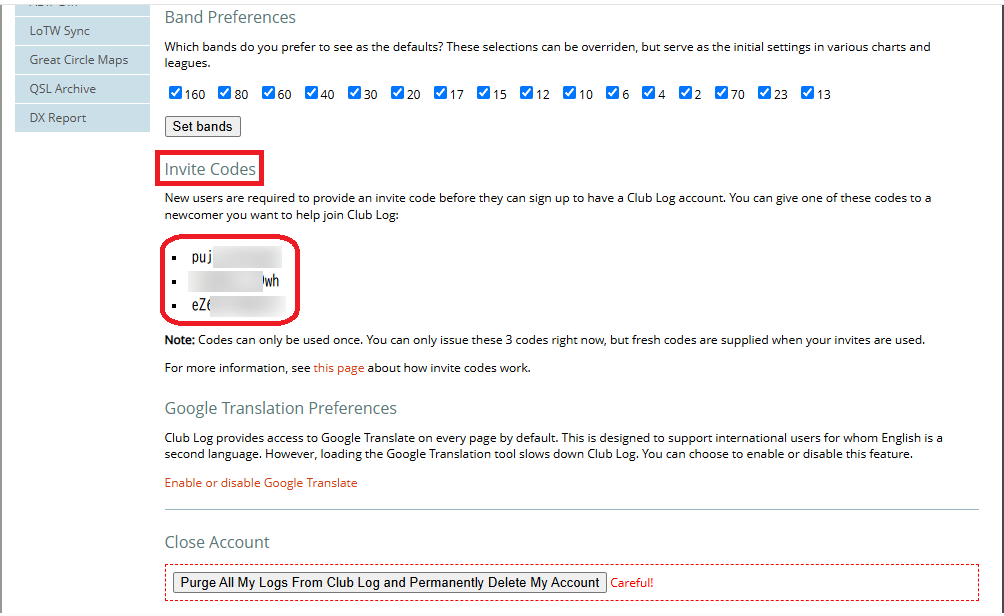Click the Google Translation Preferences heading

click(280, 408)
